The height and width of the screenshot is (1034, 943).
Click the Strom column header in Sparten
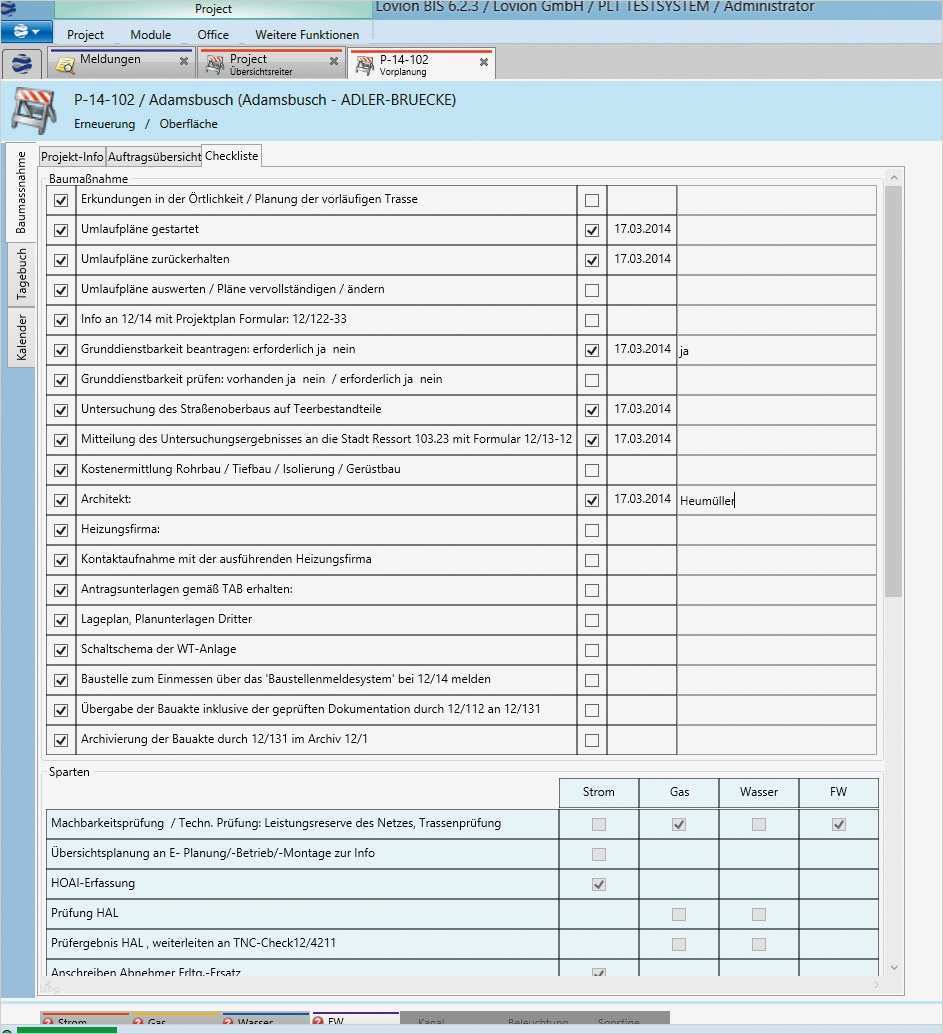599,792
